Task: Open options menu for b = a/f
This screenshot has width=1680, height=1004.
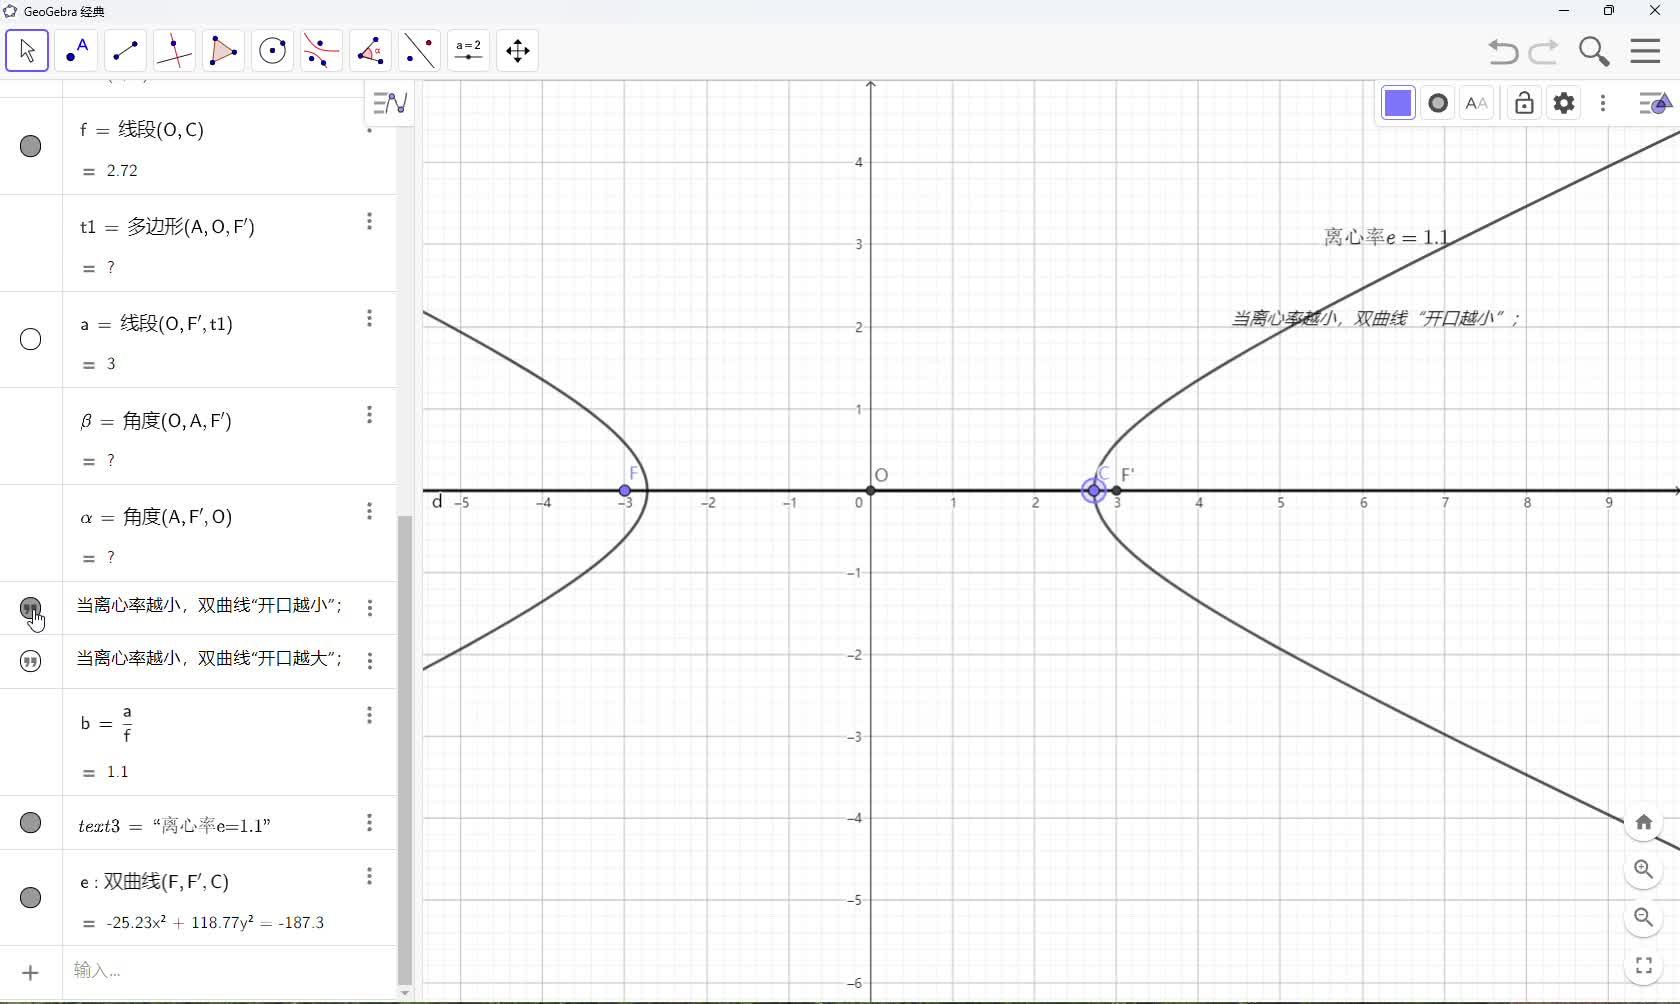Action: click(x=369, y=715)
